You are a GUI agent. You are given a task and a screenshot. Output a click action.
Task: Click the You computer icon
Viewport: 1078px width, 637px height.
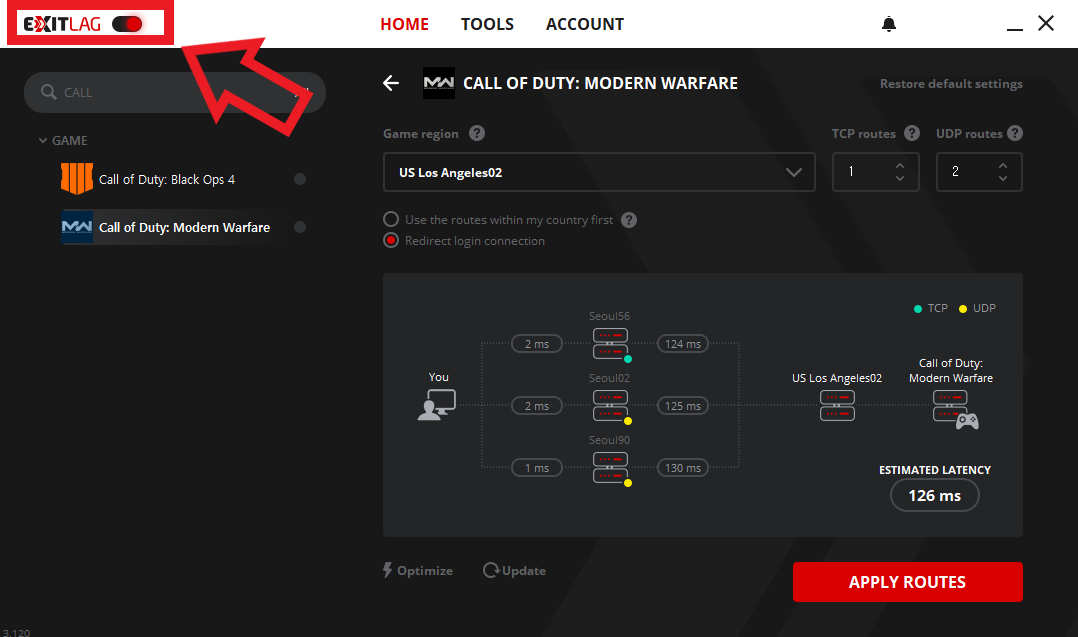point(437,405)
